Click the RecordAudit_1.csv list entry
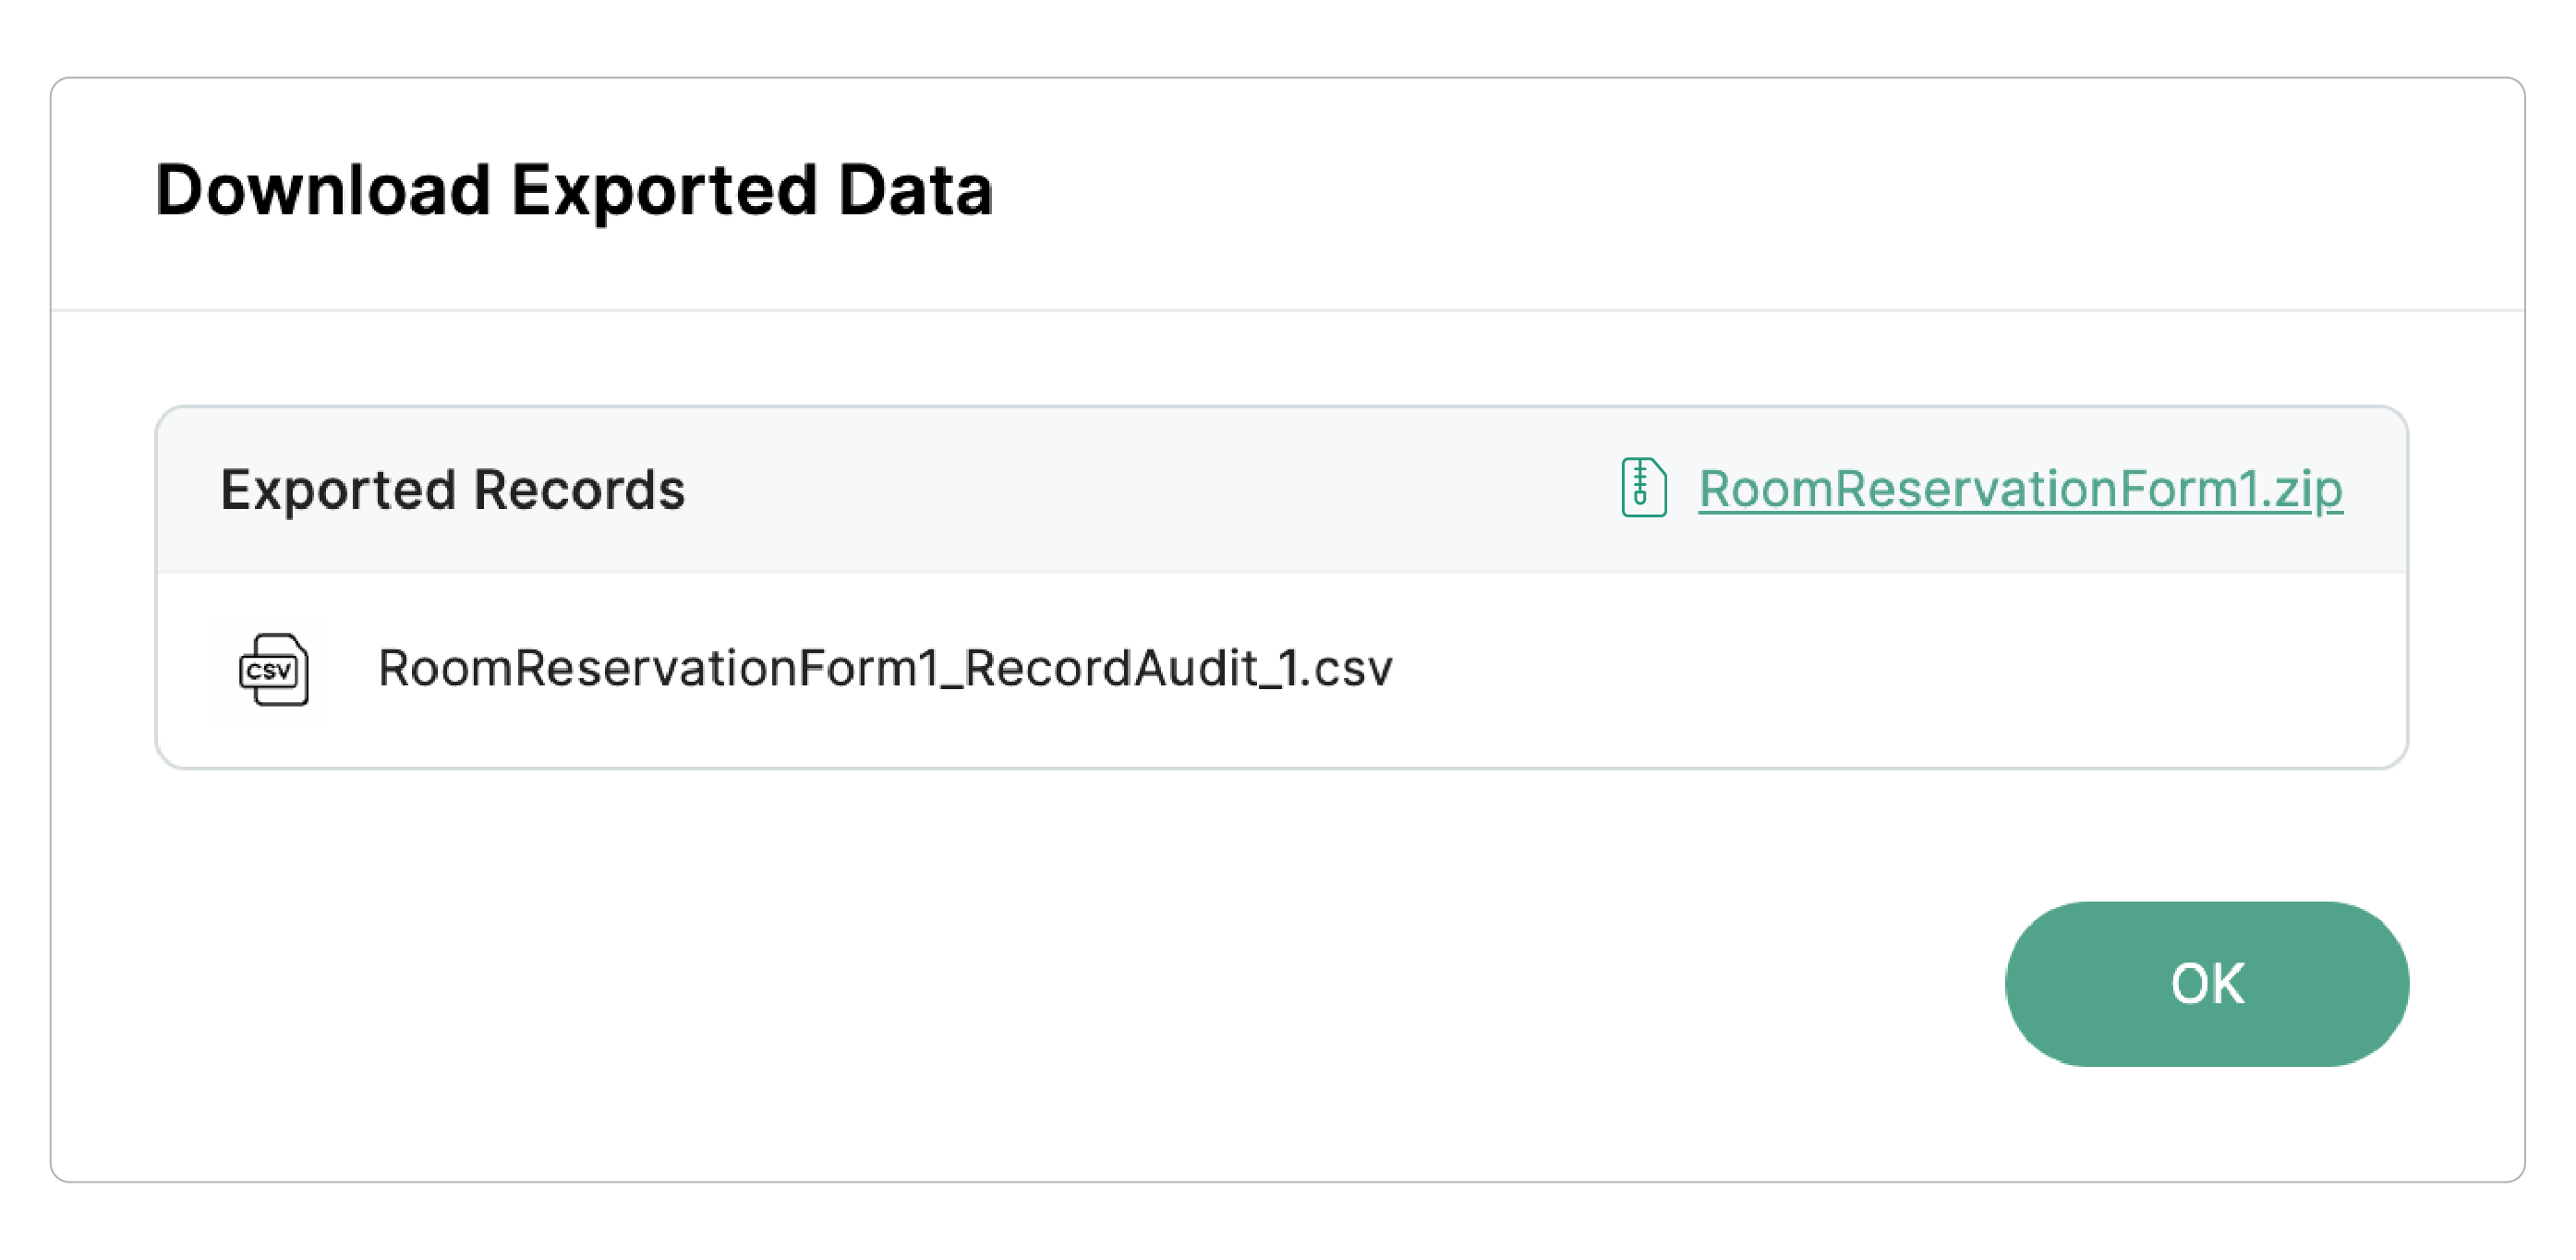The height and width of the screenshot is (1260, 2576). click(x=884, y=668)
